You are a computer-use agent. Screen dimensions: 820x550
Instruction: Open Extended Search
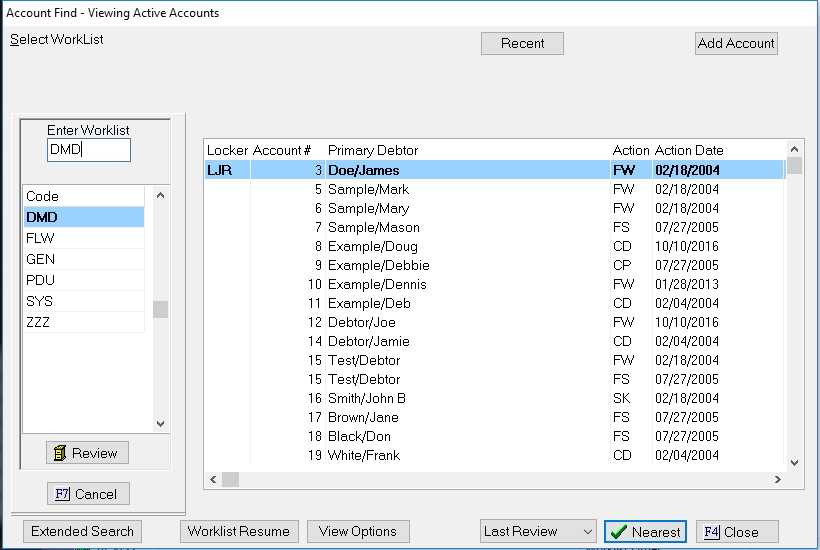pos(82,532)
